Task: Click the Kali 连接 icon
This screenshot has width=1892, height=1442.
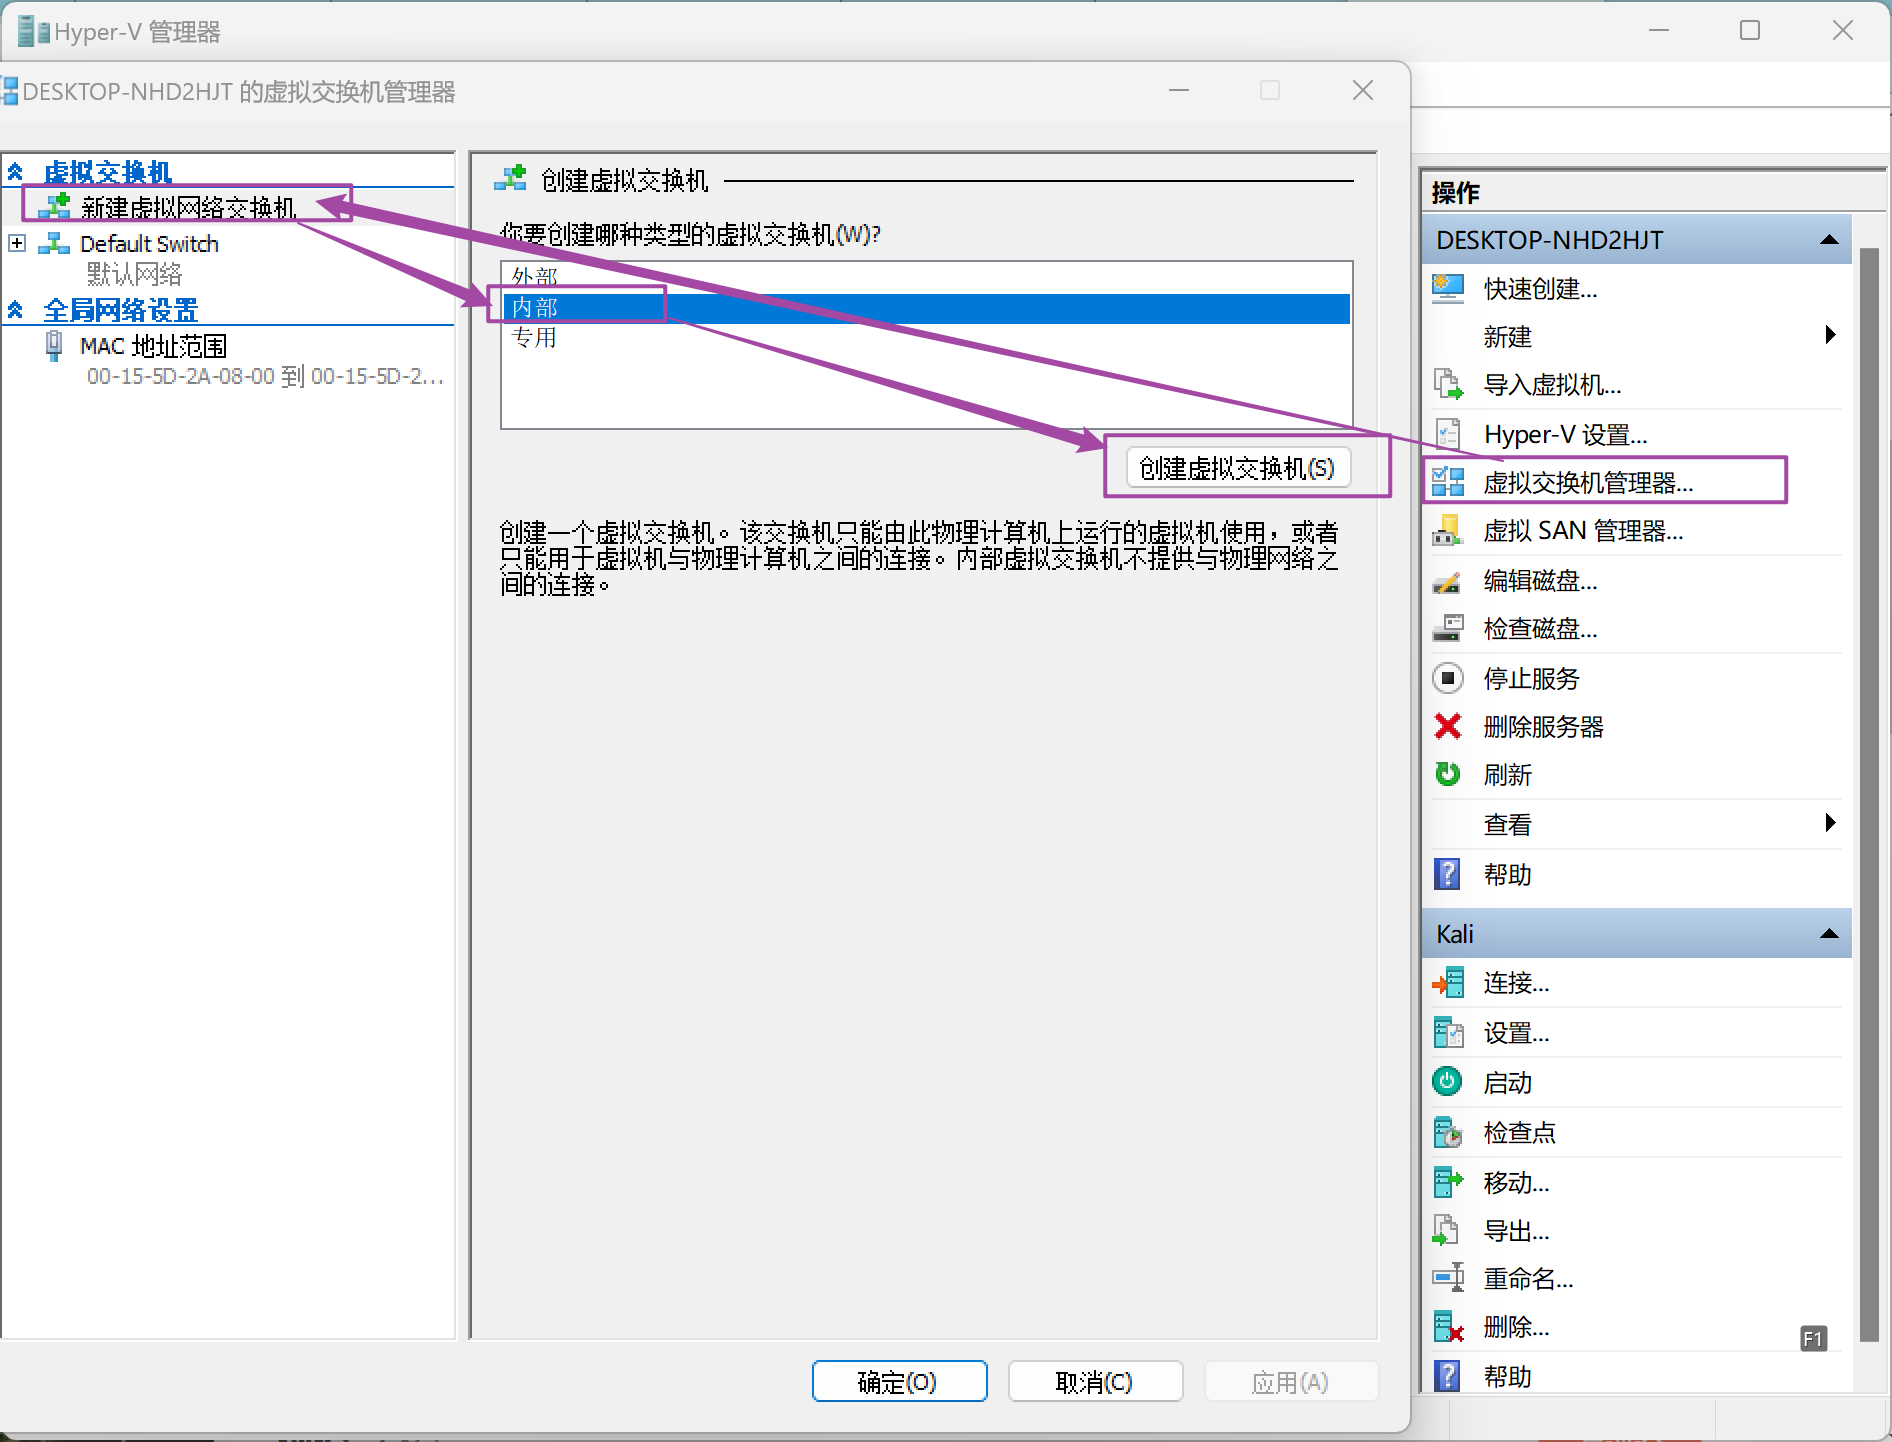Action: [1448, 983]
